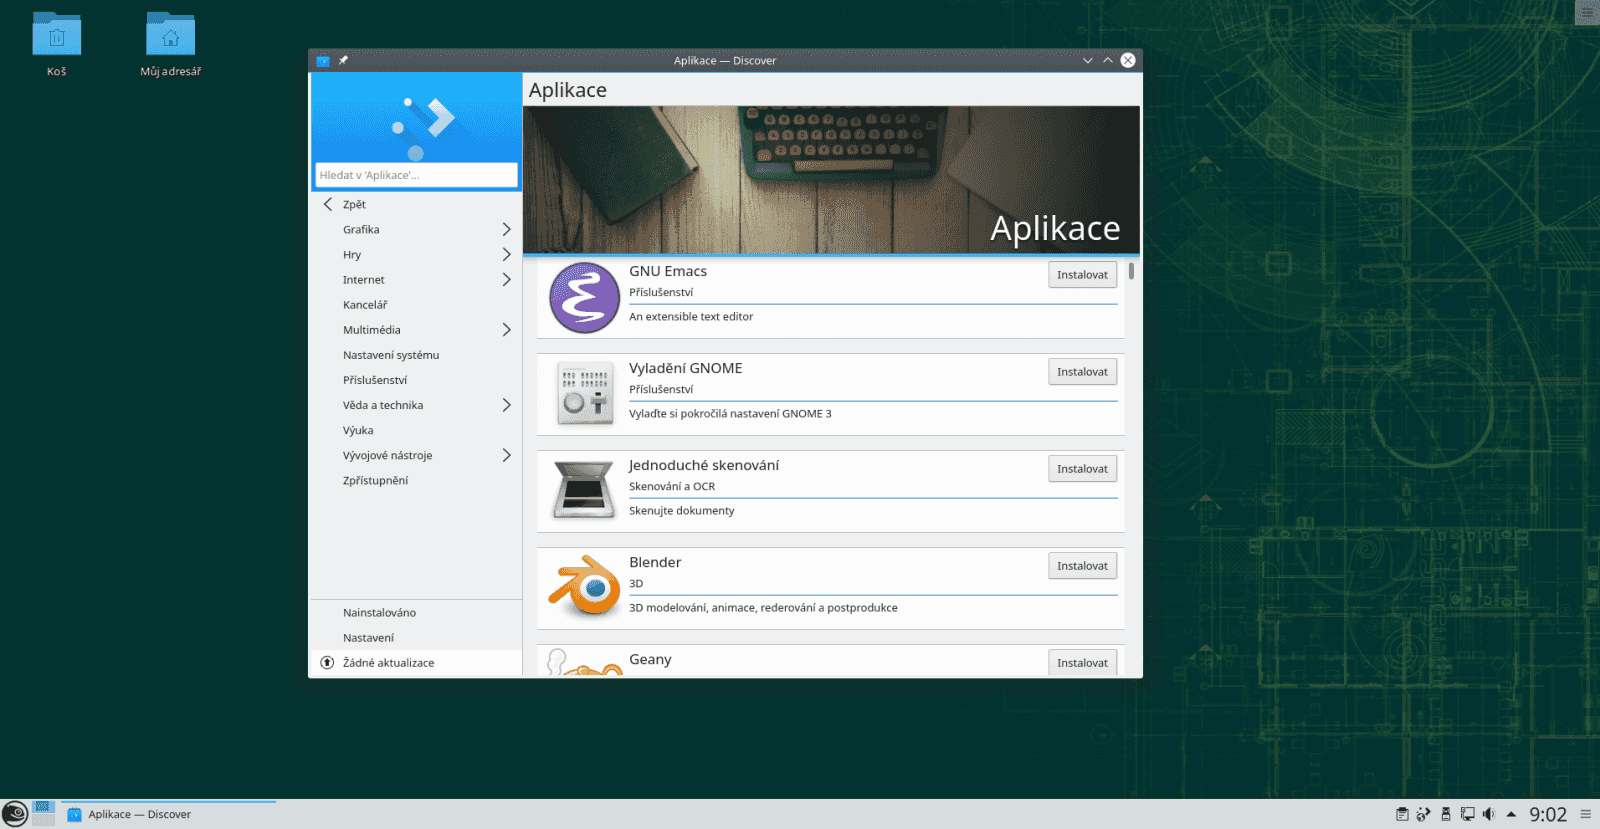Screen dimensions: 1600x829
Task: Click the Vyladění GNOME title text
Action: [686, 368]
